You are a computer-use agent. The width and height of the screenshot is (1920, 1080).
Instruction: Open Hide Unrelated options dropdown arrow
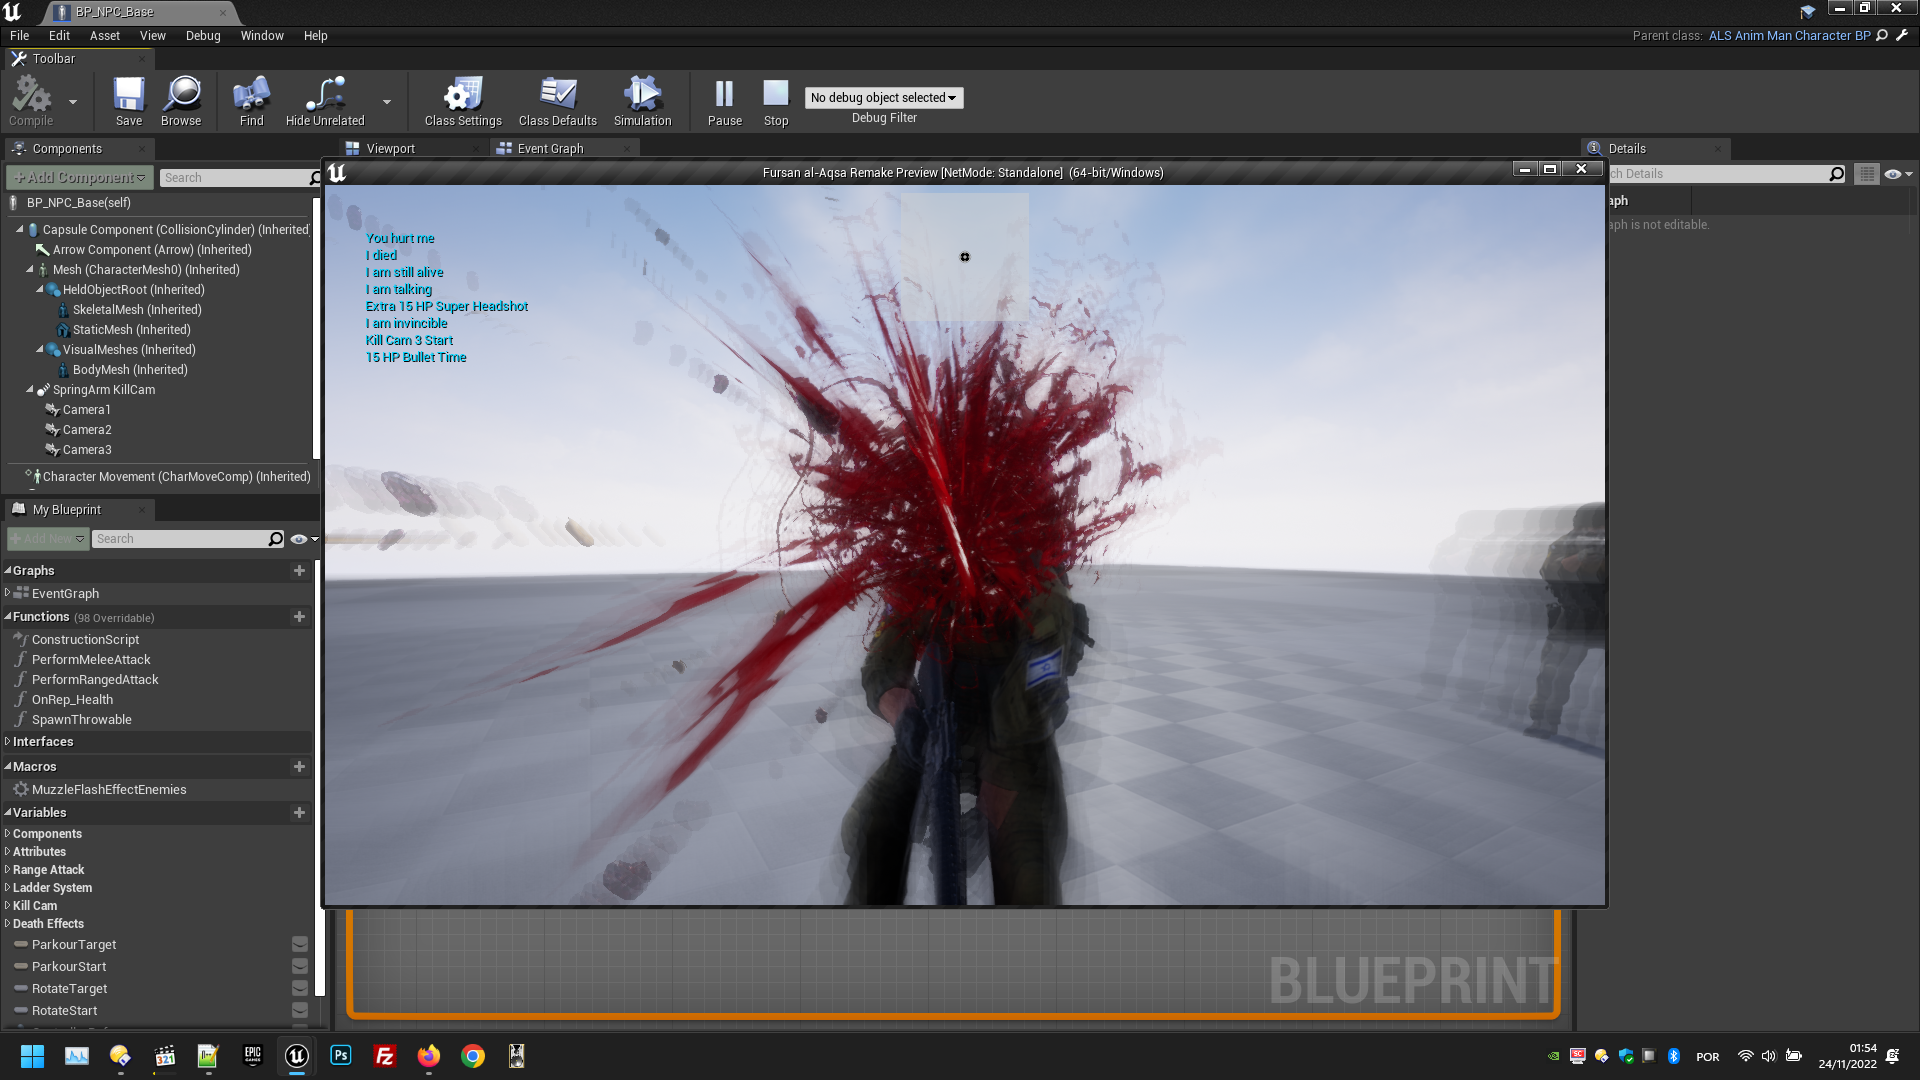point(386,101)
